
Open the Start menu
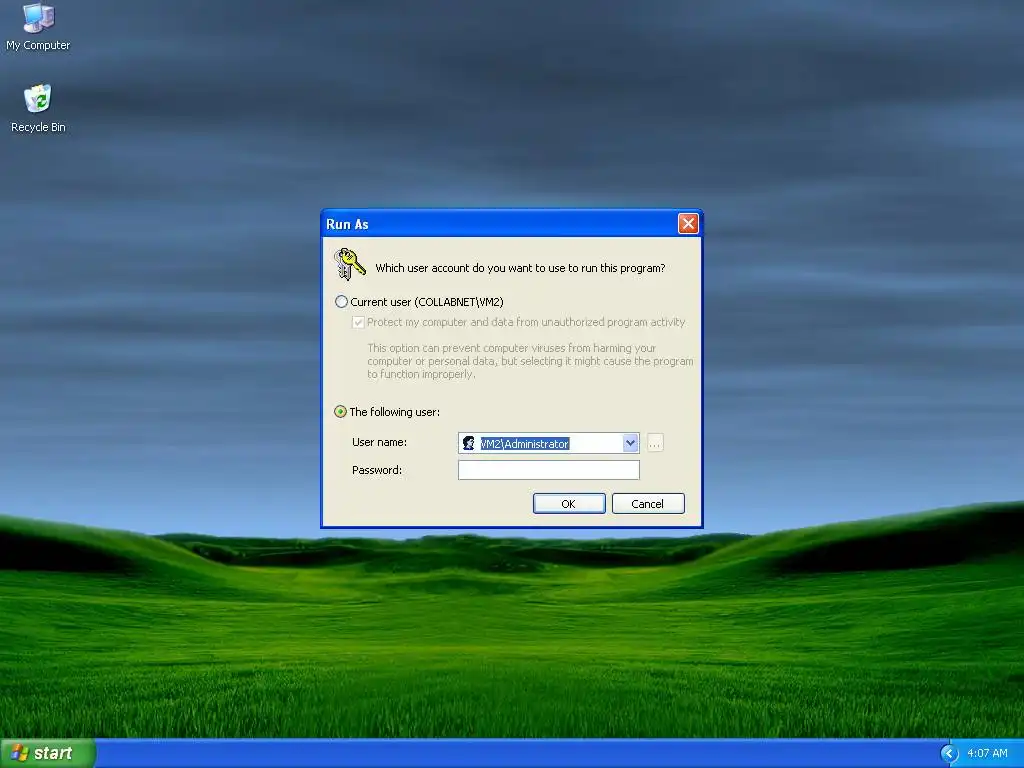48,753
